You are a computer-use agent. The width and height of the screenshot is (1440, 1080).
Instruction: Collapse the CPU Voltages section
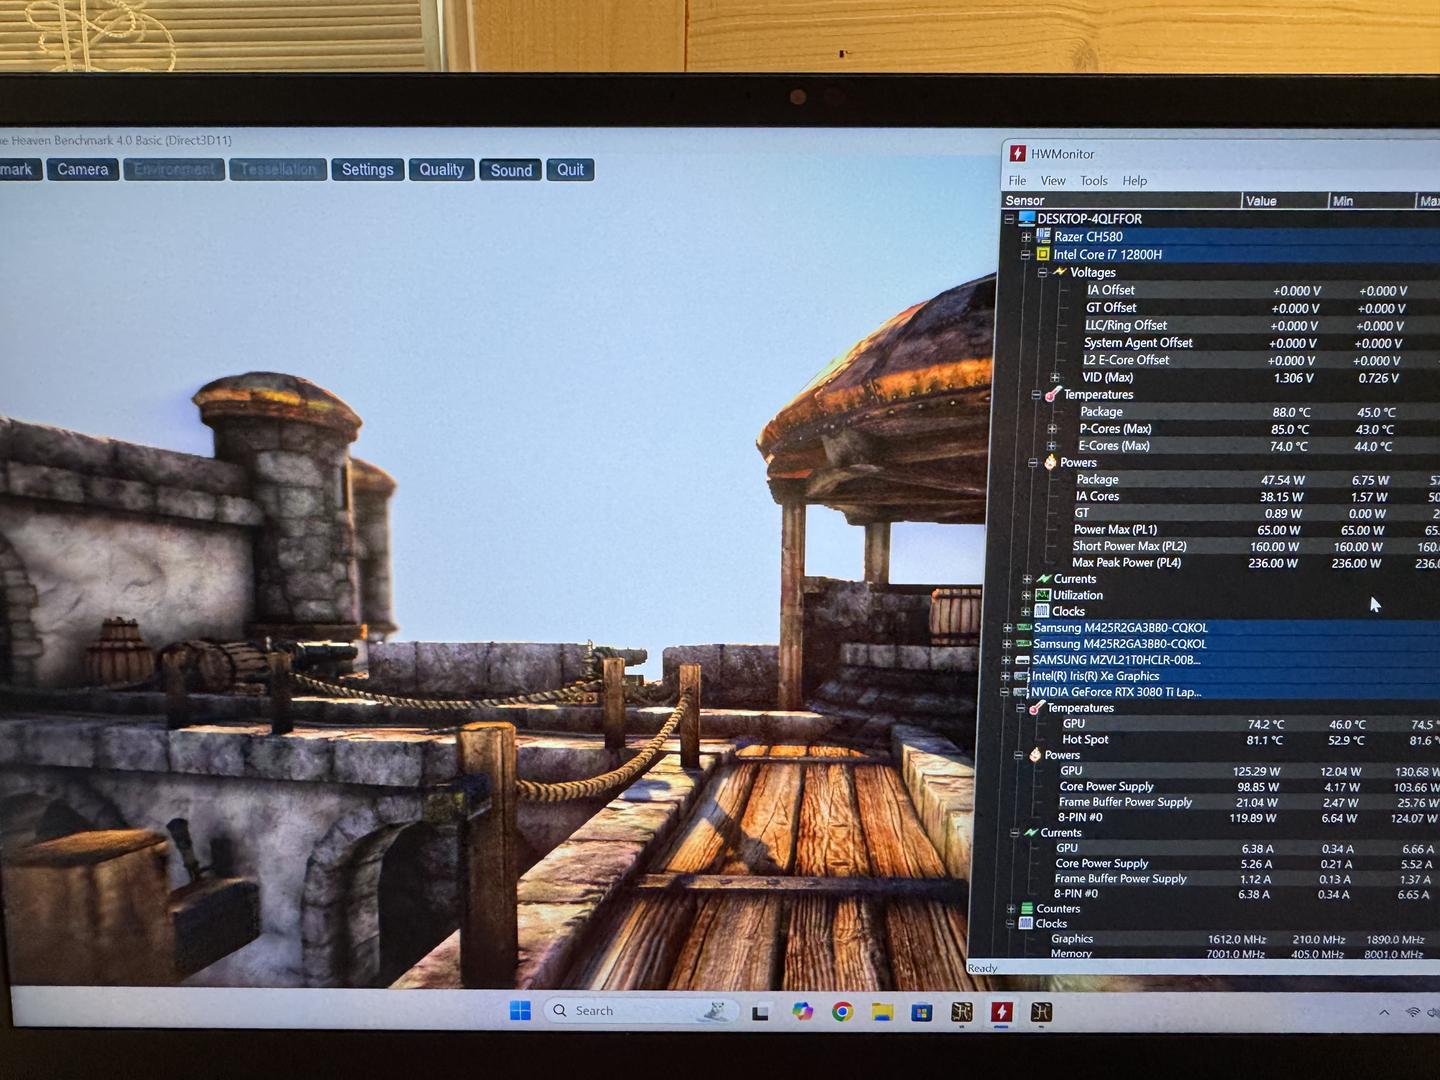coord(1042,272)
